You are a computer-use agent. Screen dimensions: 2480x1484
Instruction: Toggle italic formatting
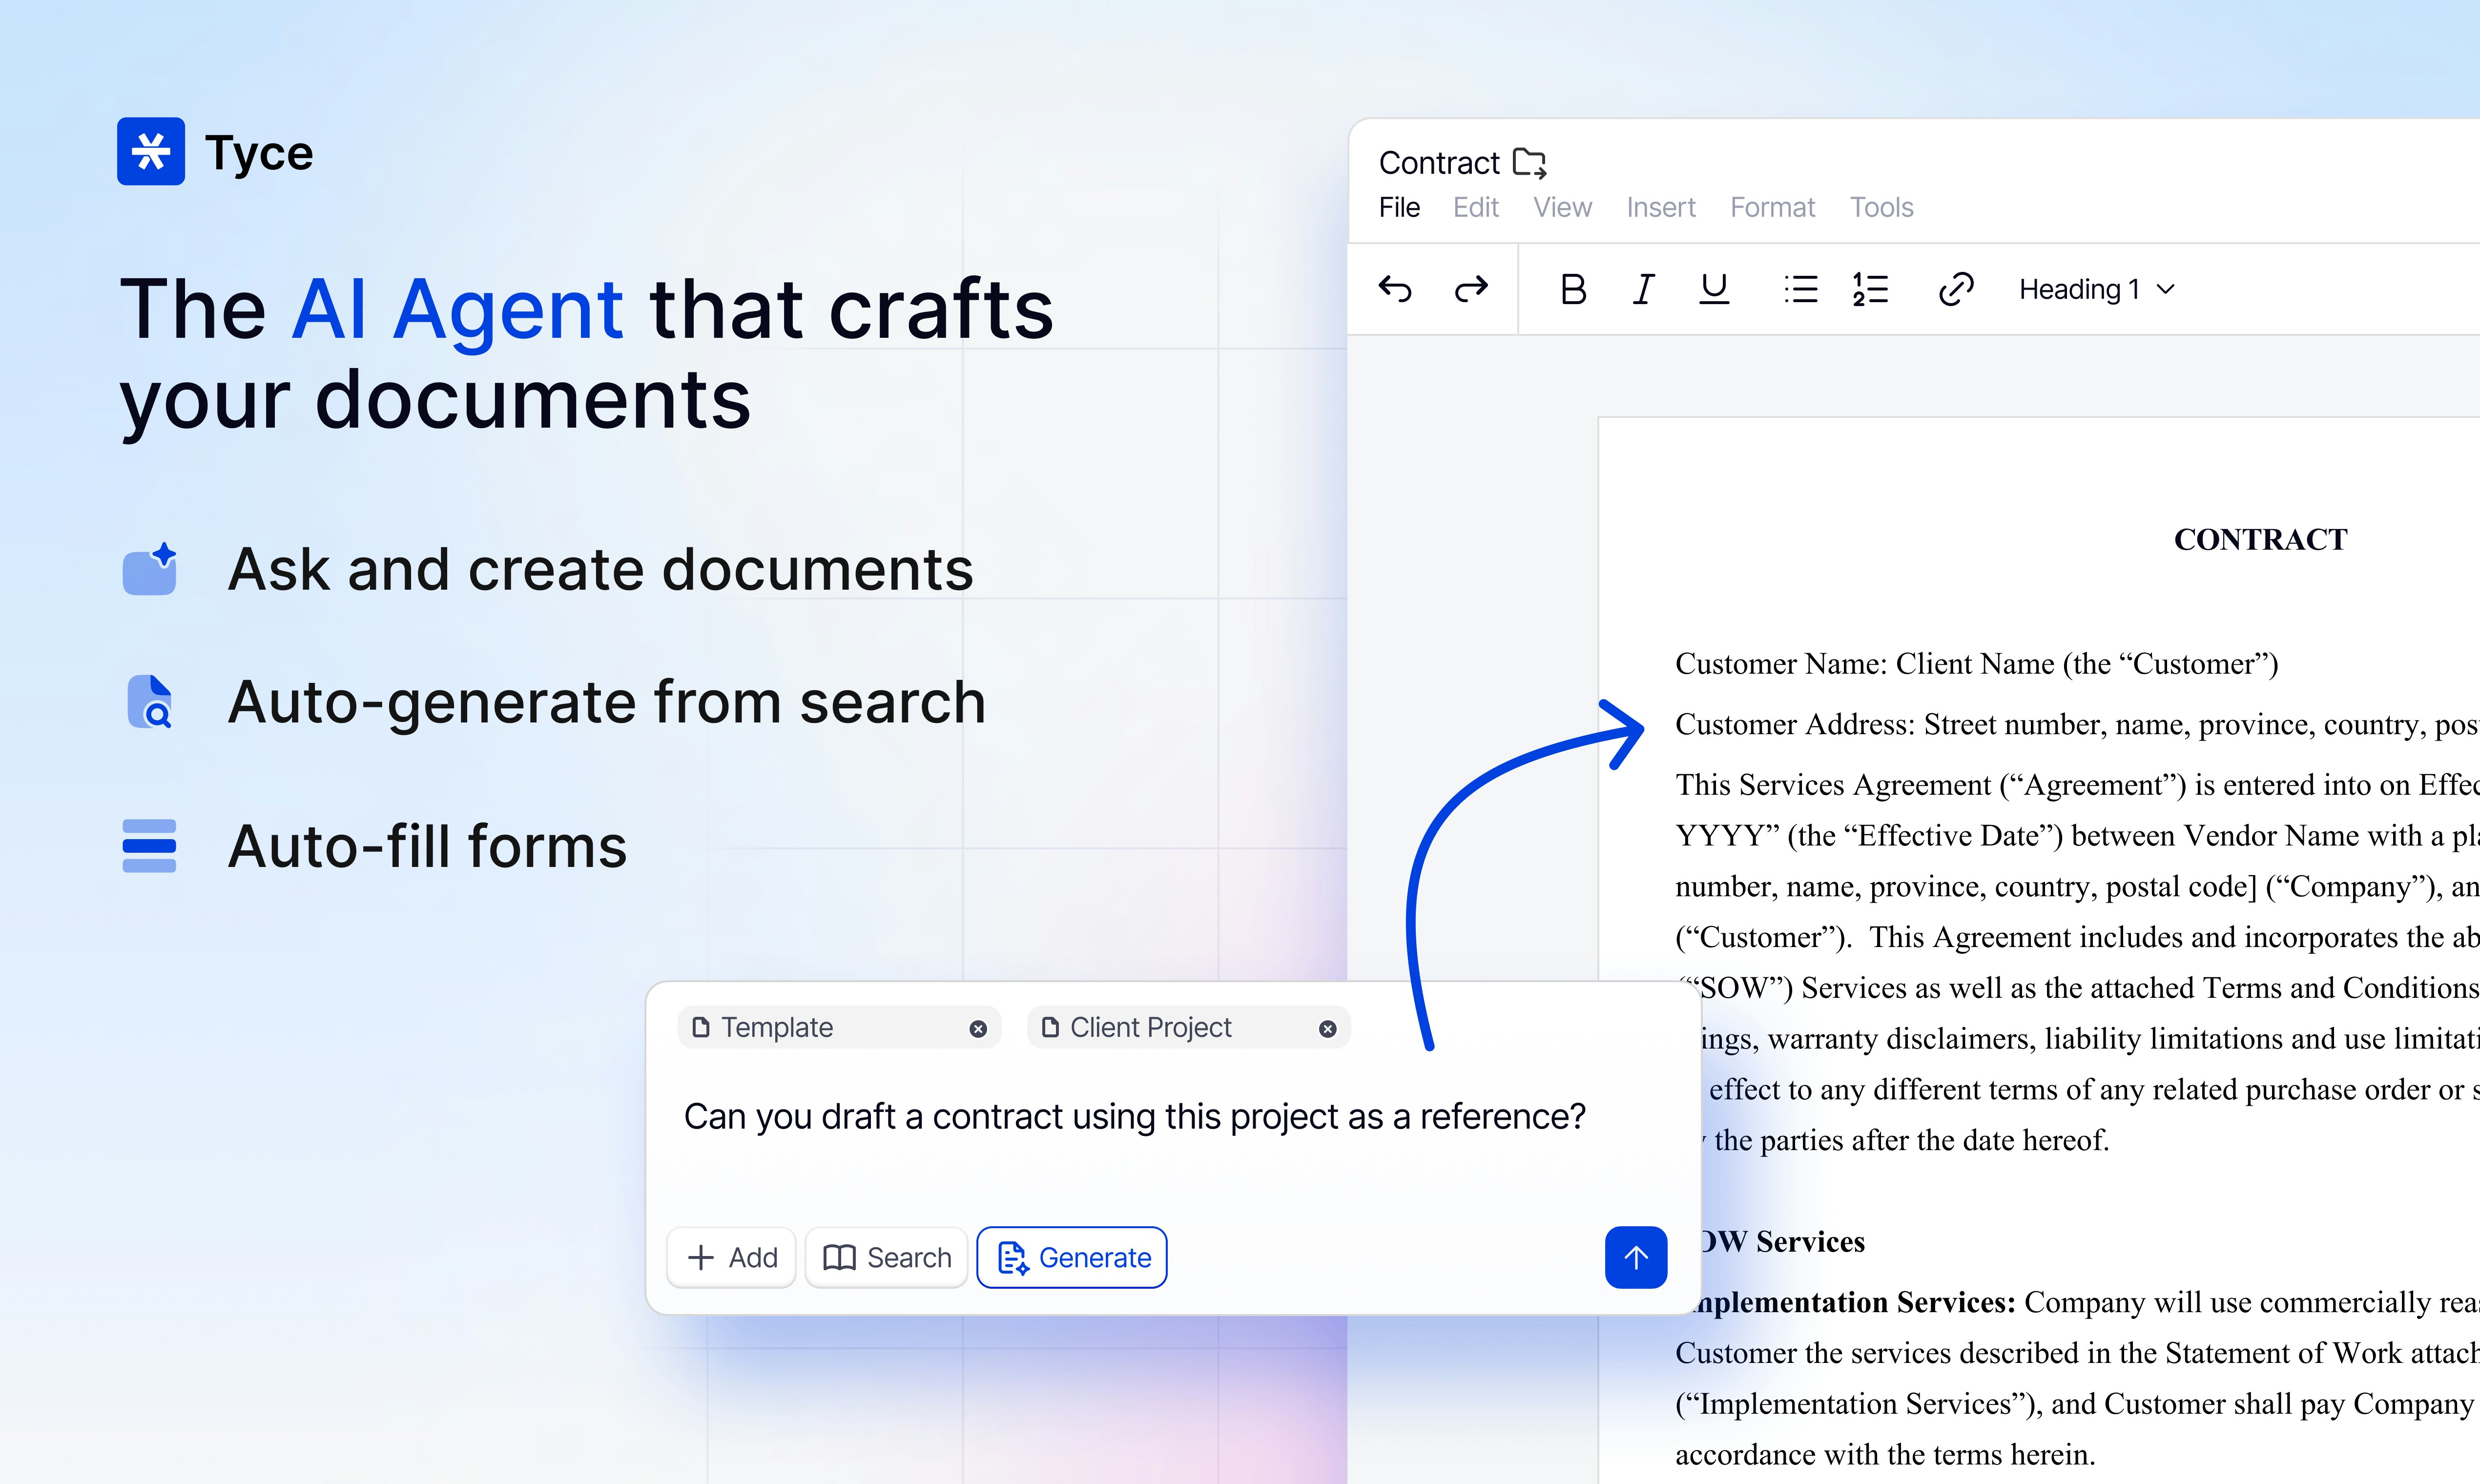pyautogui.click(x=1643, y=289)
